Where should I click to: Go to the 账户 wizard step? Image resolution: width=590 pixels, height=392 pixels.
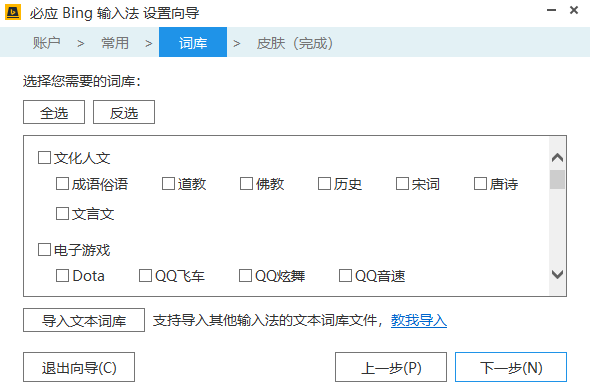coord(47,43)
